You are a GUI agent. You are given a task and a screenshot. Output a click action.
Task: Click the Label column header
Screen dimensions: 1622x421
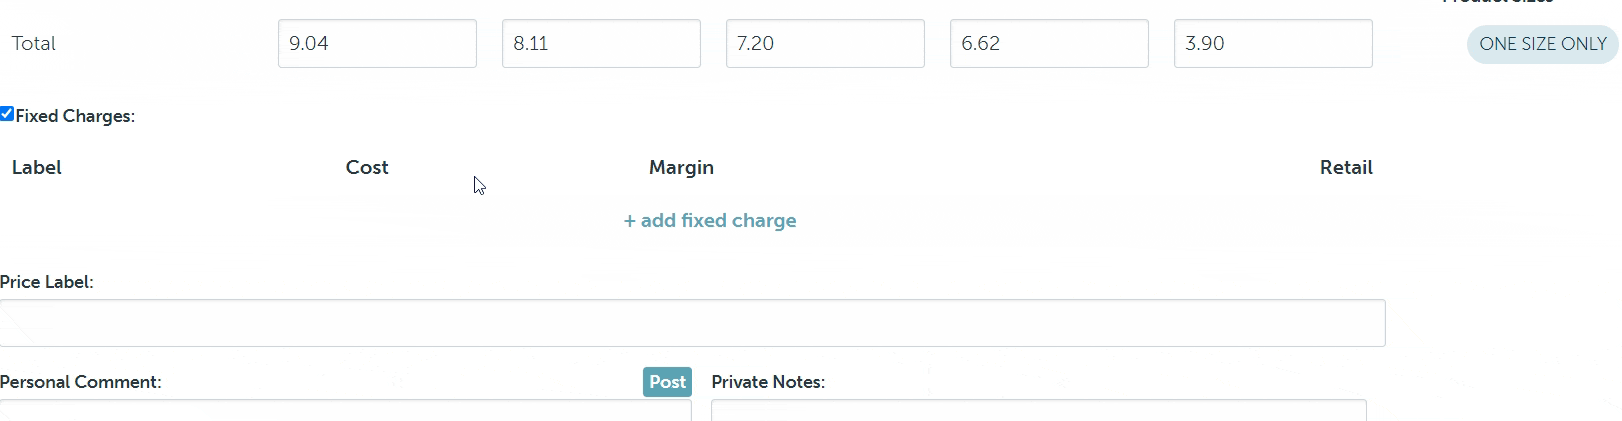37,168
